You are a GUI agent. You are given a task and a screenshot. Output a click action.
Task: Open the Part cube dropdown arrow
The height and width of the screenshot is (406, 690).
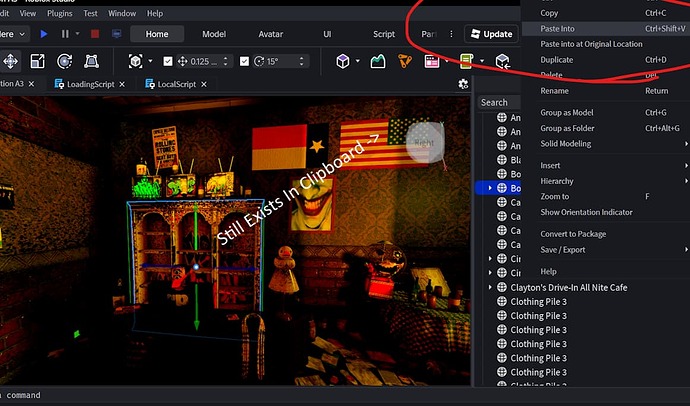coord(357,61)
